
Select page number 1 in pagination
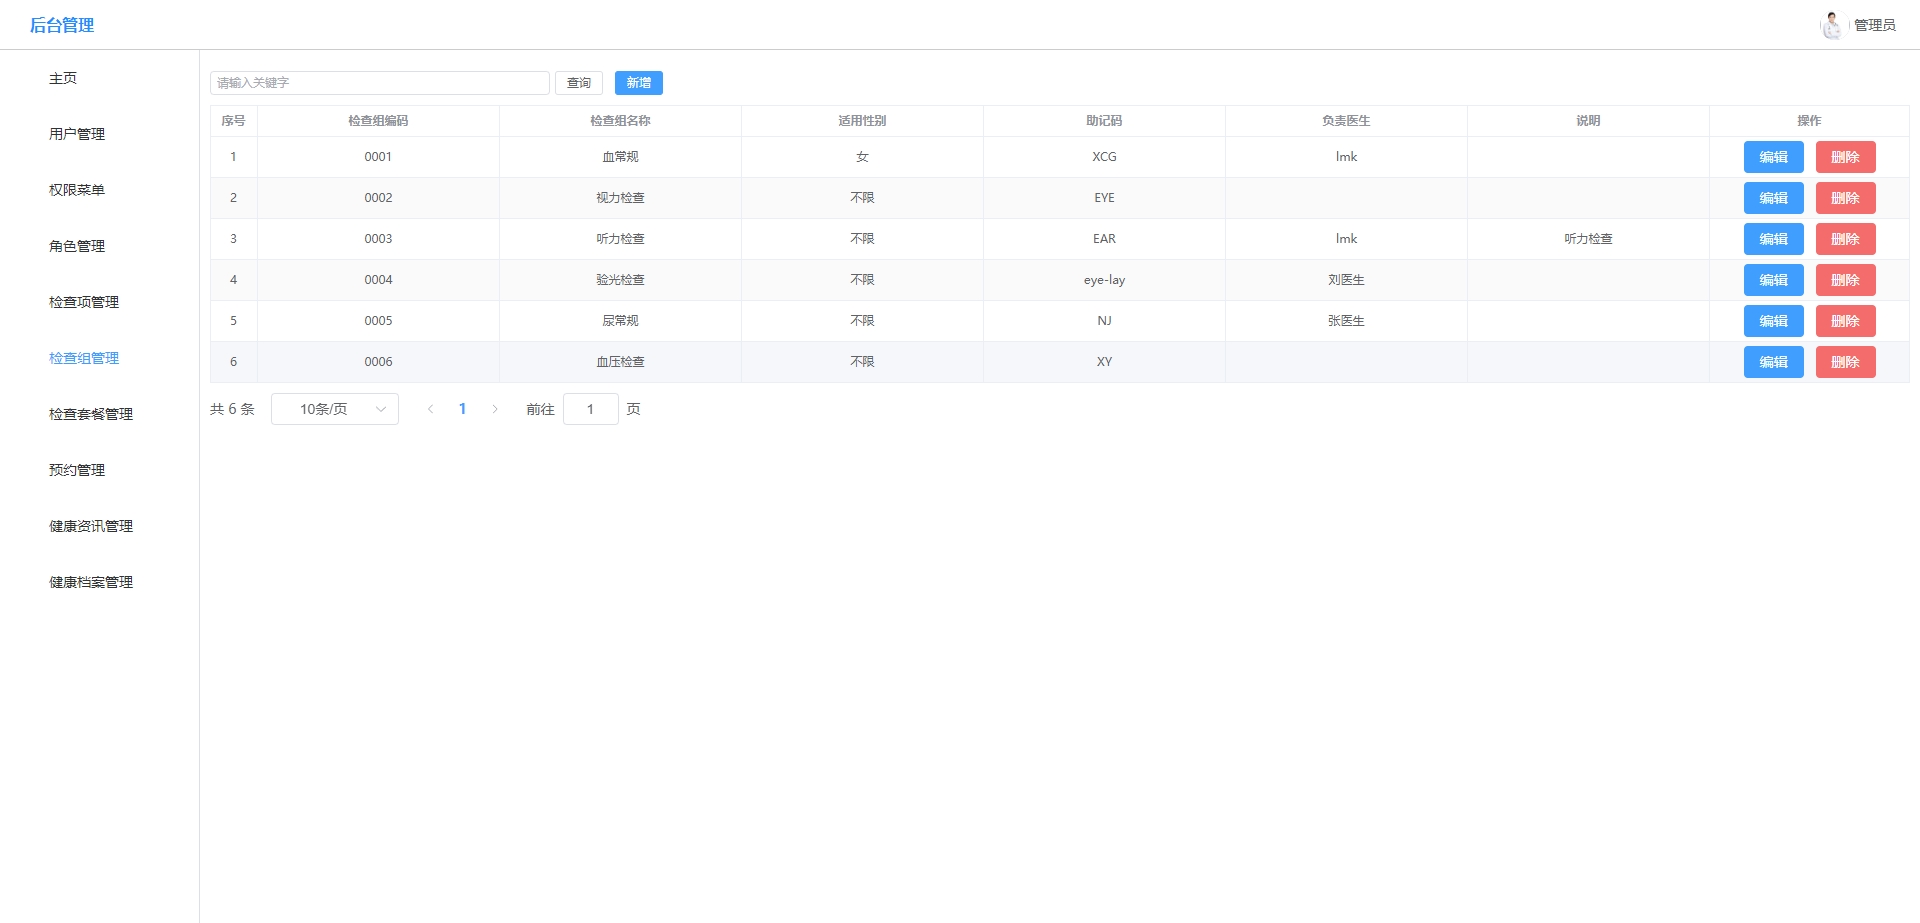[x=462, y=409]
